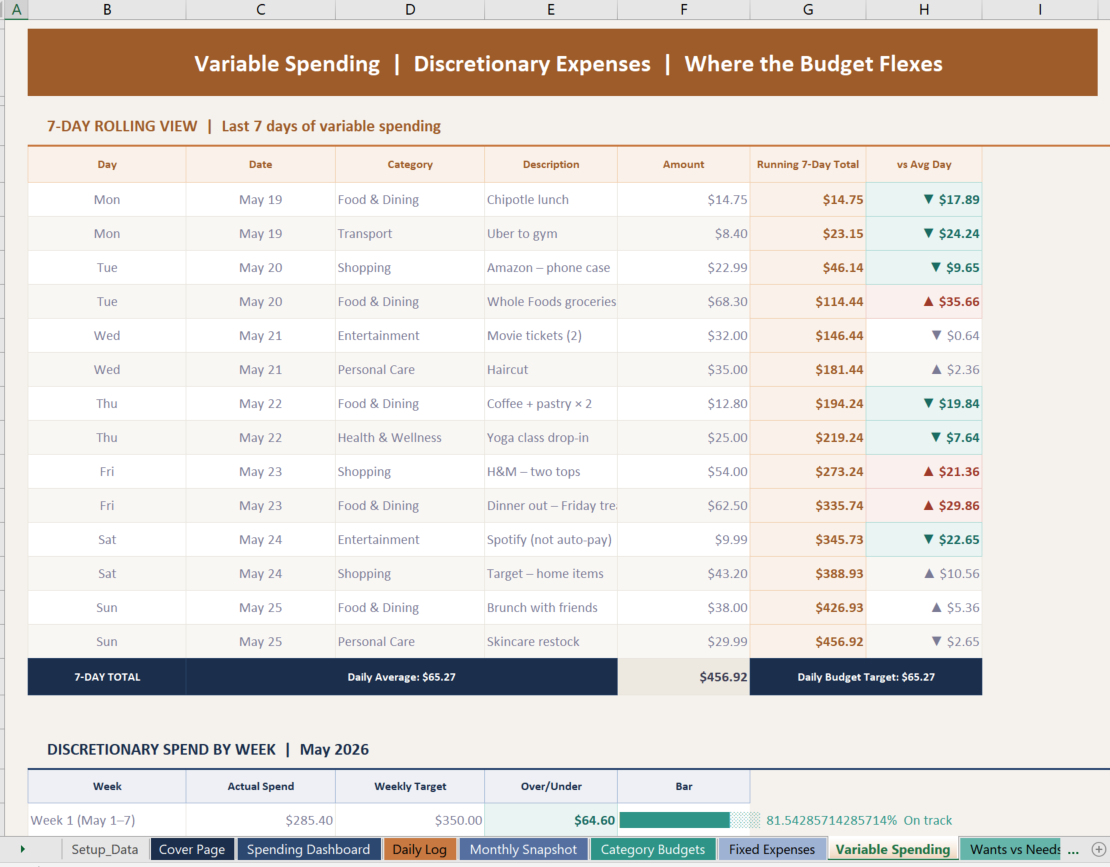Click the ▲ $29.86 variance cell

point(924,505)
